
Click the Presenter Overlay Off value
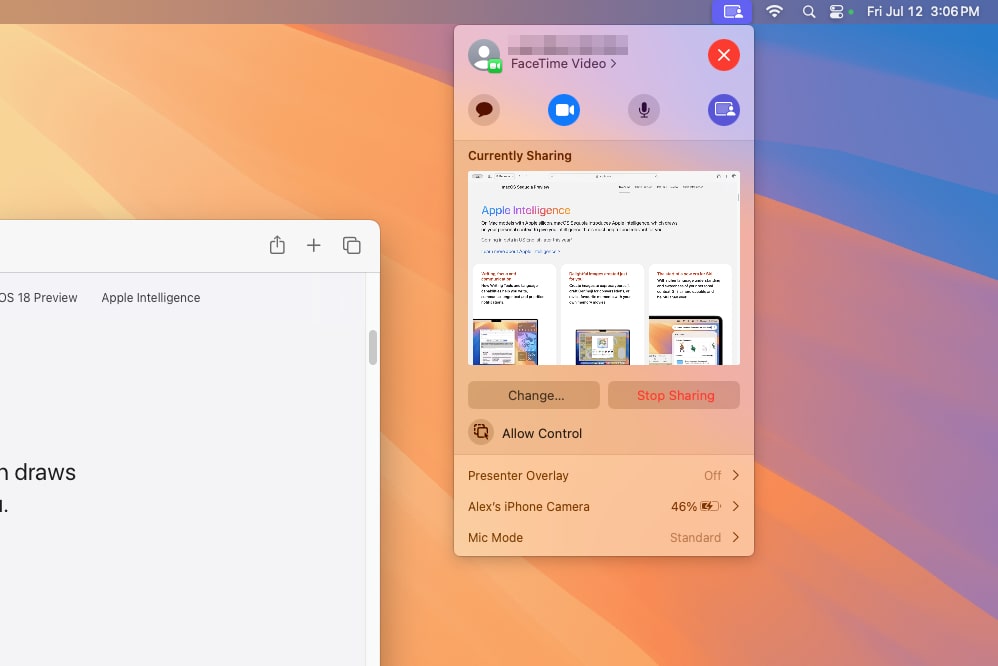pyautogui.click(x=712, y=476)
